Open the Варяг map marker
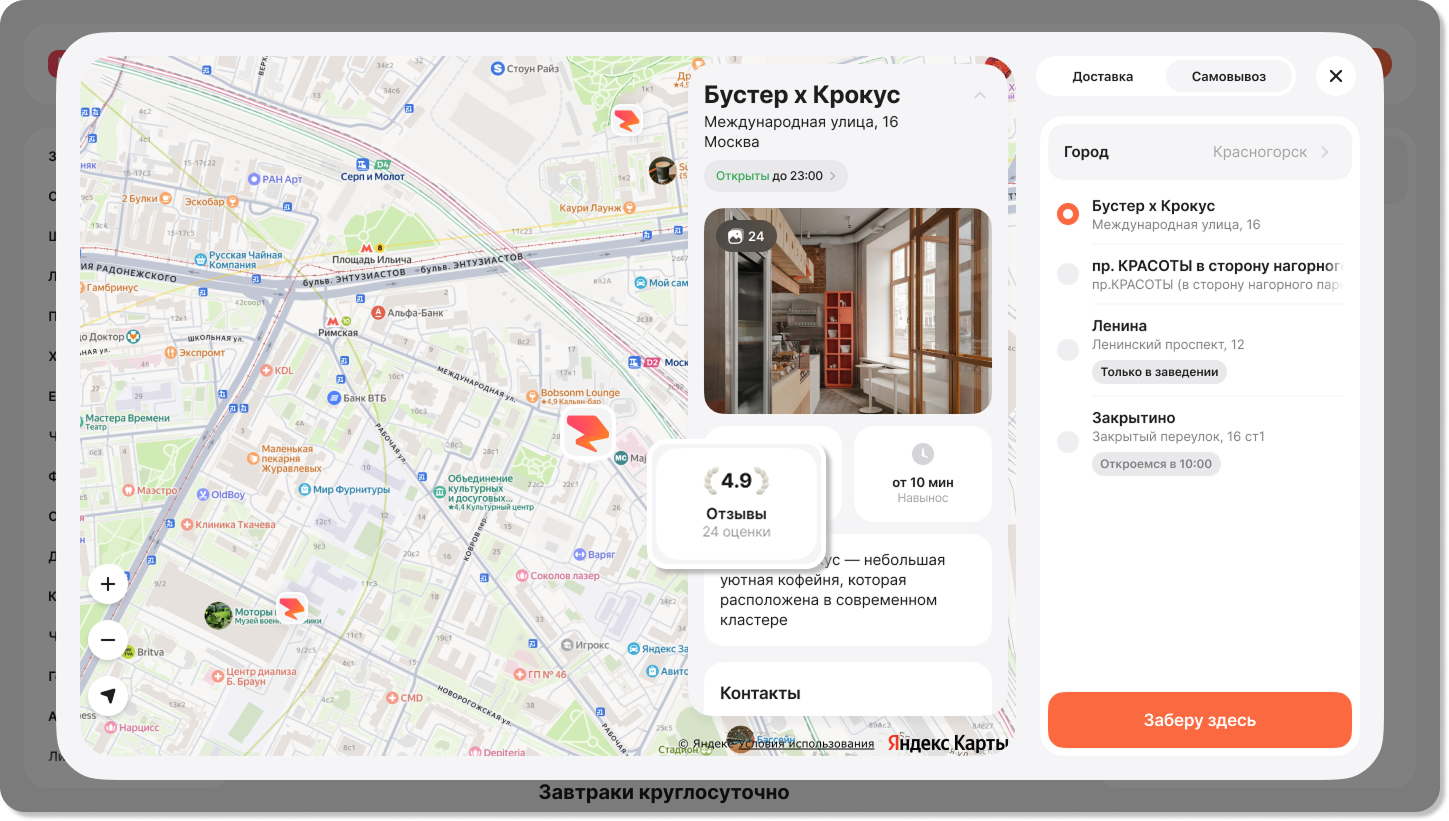The height and width of the screenshot is (821, 1449). pyautogui.click(x=579, y=554)
